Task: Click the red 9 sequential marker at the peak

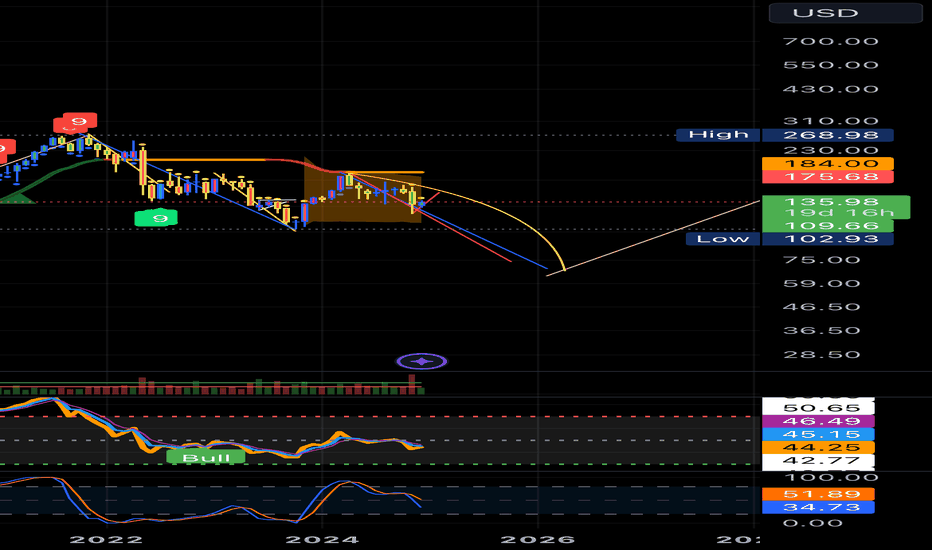Action: click(80, 121)
